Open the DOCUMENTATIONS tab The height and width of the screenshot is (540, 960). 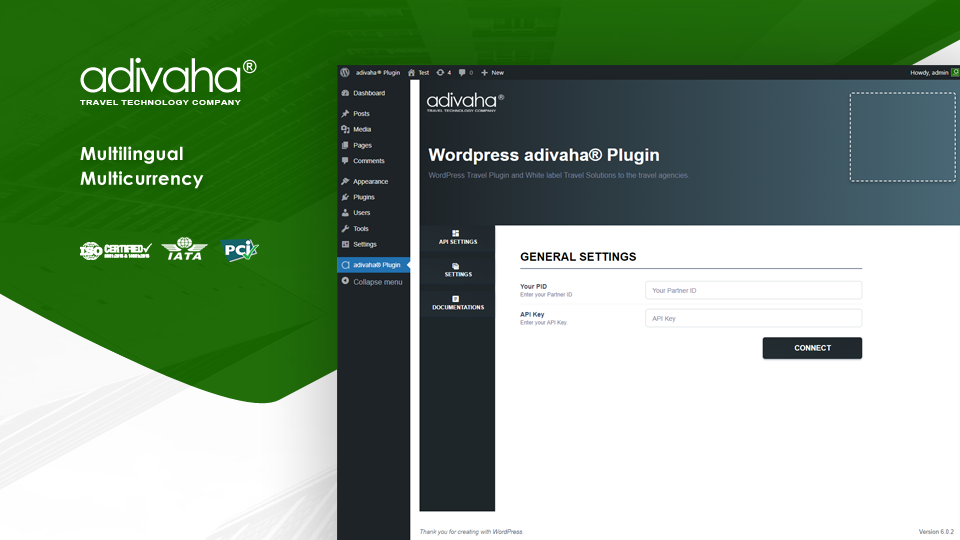click(x=457, y=304)
